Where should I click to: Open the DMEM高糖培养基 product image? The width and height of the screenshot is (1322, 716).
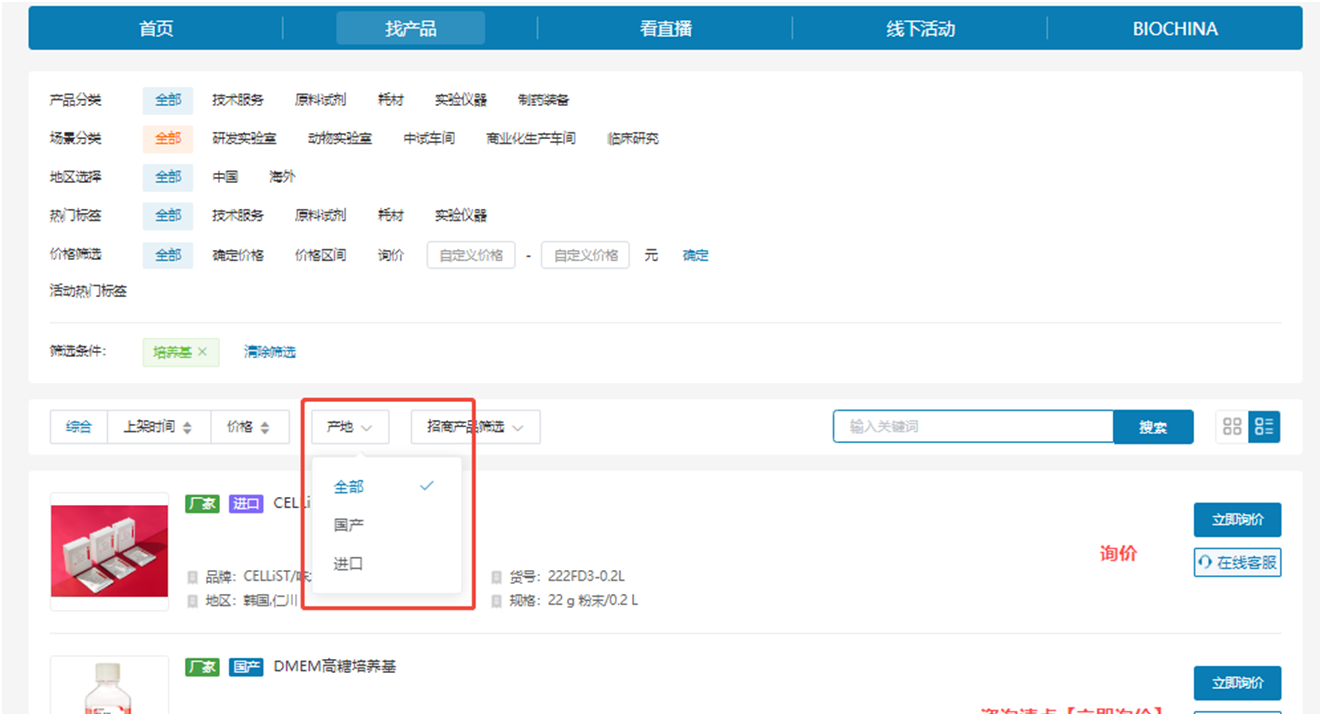click(x=109, y=688)
